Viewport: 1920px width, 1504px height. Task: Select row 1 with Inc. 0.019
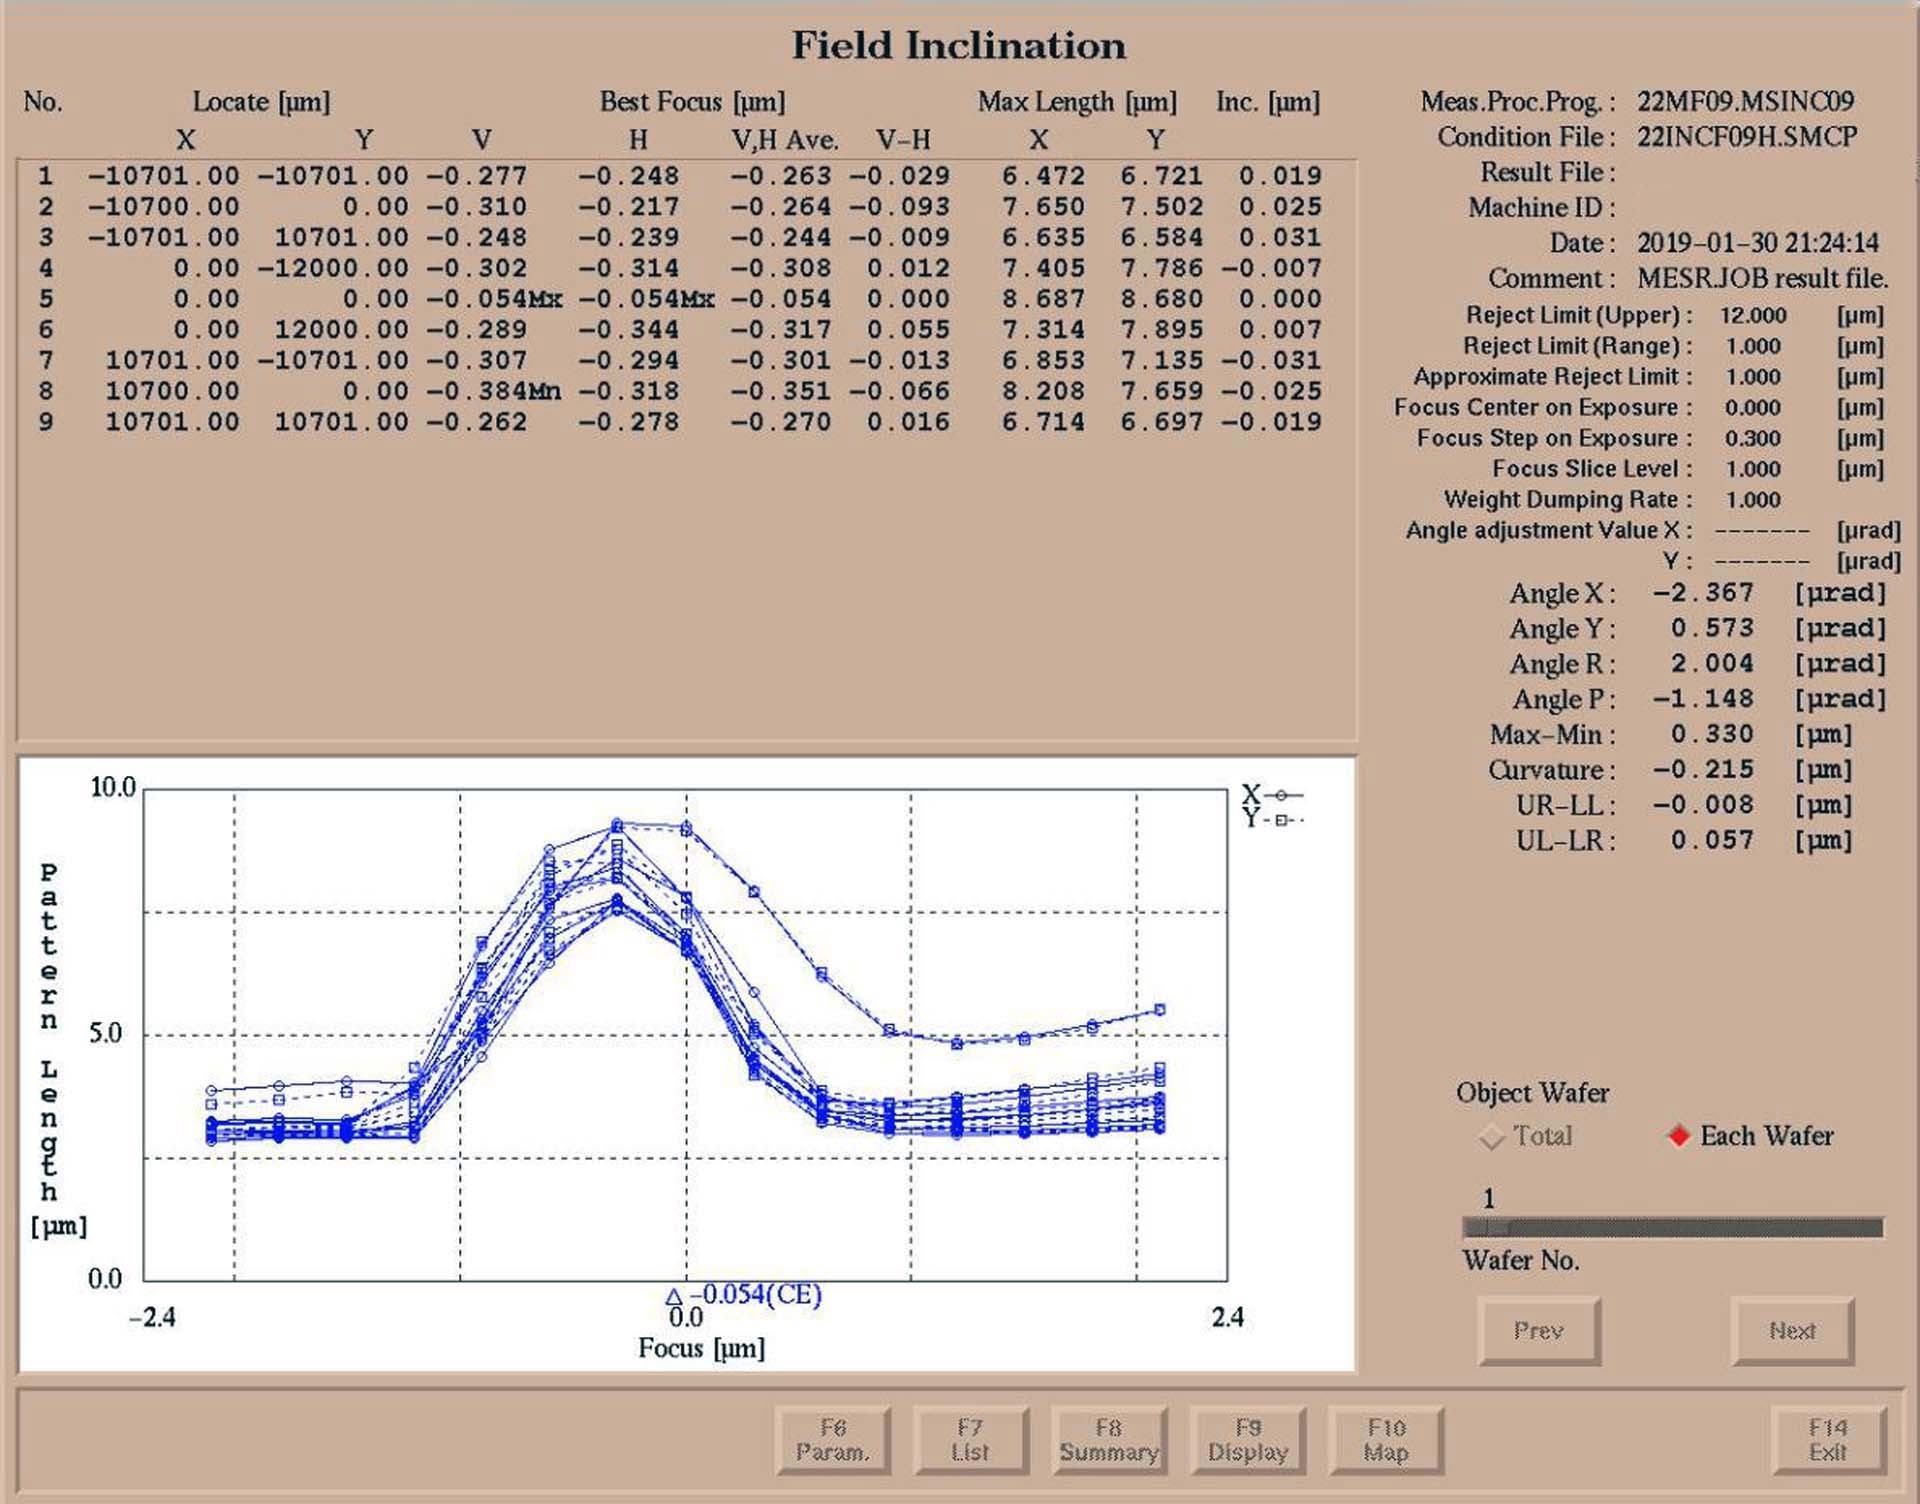tap(680, 176)
